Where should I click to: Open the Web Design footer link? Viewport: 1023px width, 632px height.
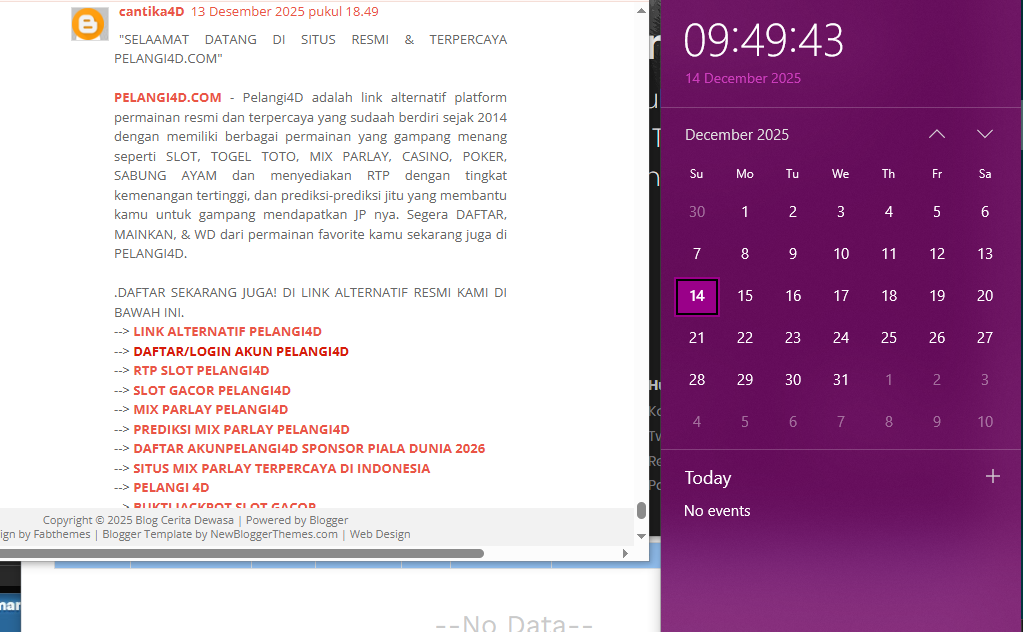click(380, 535)
